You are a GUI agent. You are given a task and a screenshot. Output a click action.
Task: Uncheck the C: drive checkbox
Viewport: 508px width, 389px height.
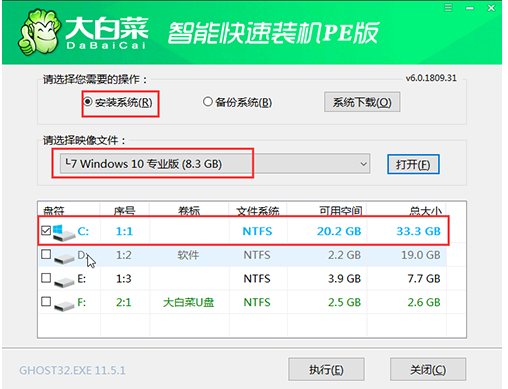pos(46,230)
